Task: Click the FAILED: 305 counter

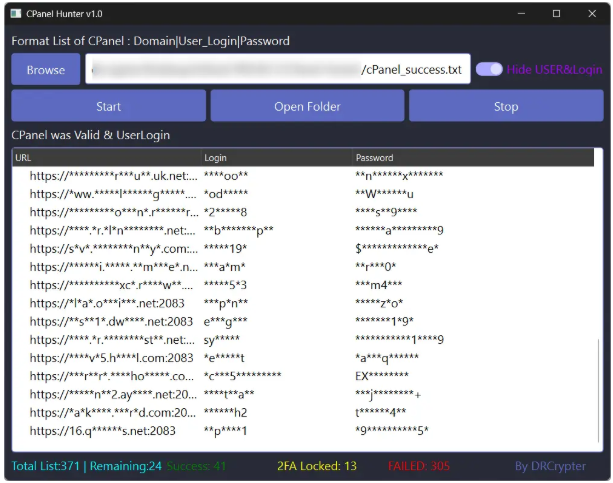Action: pyautogui.click(x=419, y=466)
